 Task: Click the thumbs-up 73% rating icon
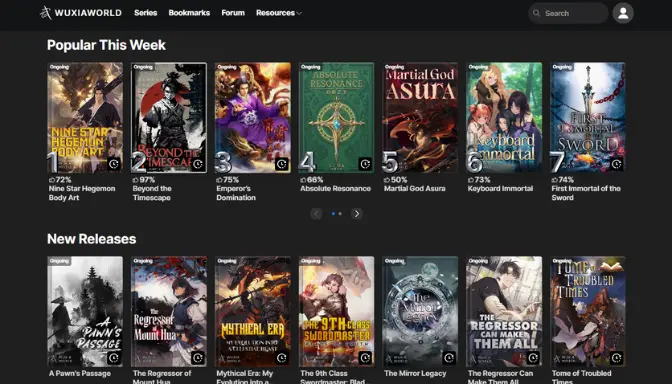click(x=471, y=180)
